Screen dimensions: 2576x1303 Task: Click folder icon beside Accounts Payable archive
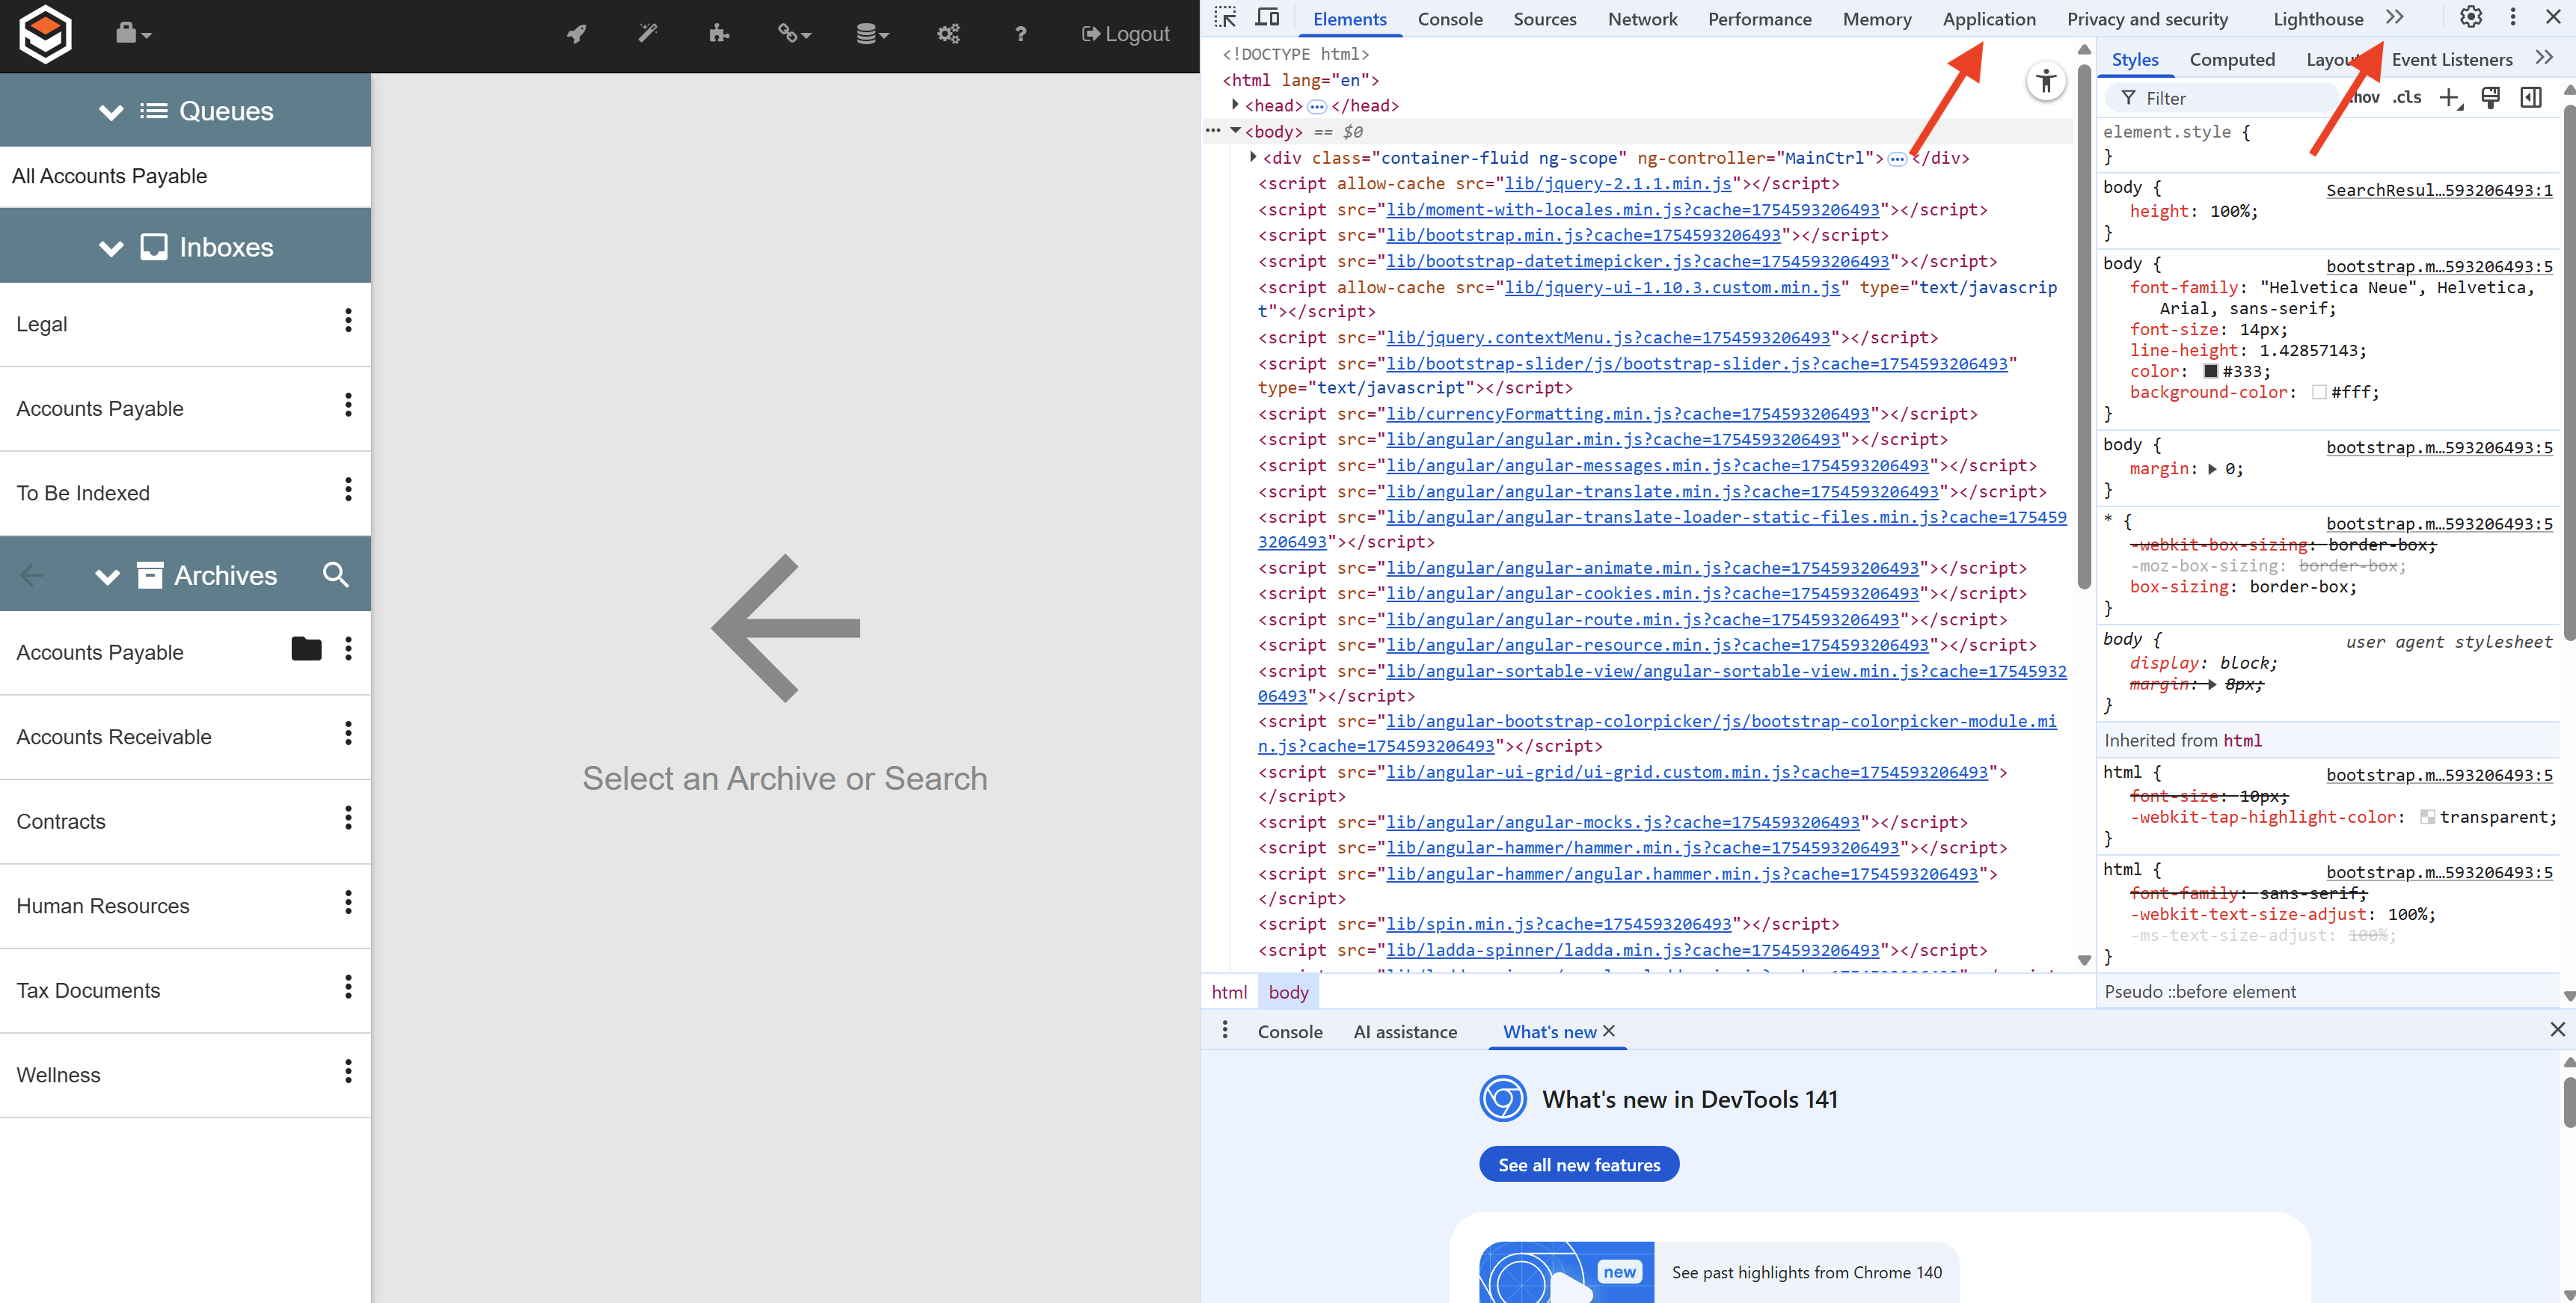[306, 650]
